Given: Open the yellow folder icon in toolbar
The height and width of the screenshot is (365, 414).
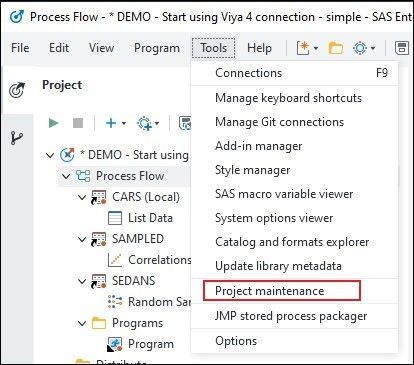Looking at the screenshot, I should pyautogui.click(x=336, y=48).
